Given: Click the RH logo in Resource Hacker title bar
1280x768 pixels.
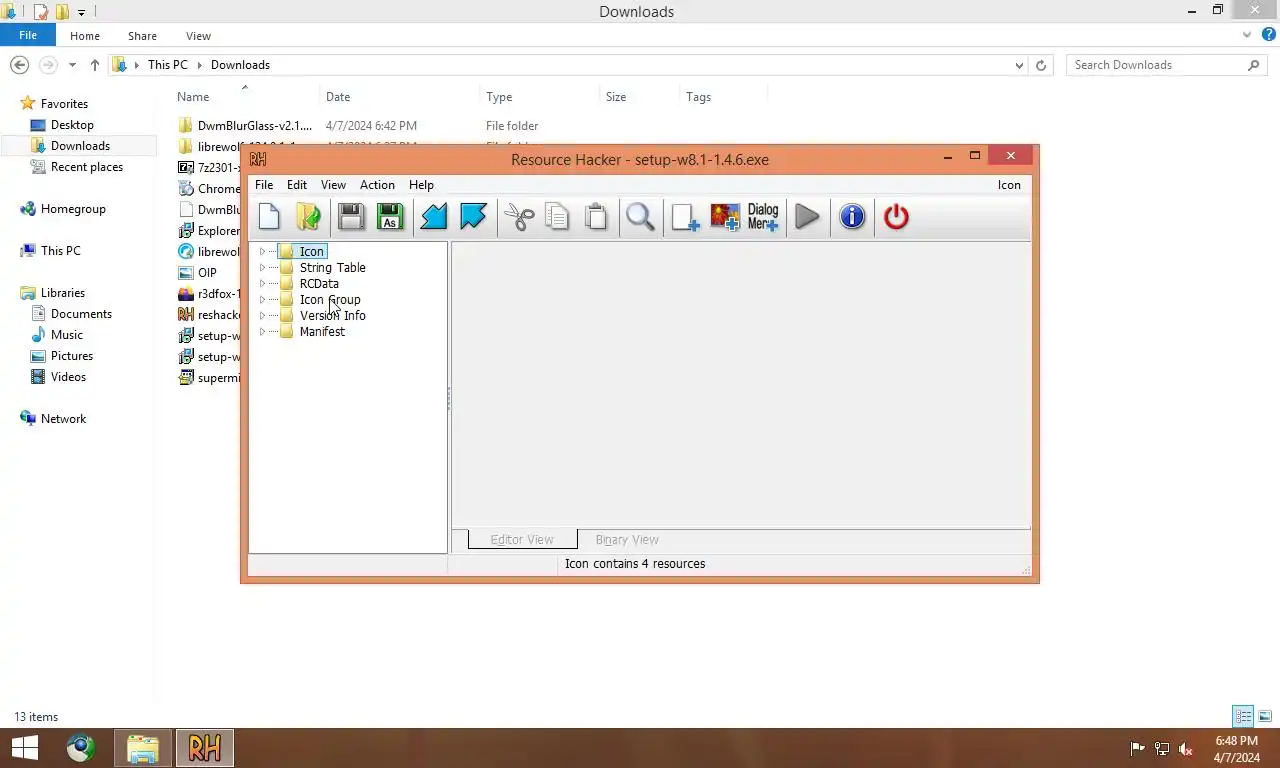Looking at the screenshot, I should point(258,159).
